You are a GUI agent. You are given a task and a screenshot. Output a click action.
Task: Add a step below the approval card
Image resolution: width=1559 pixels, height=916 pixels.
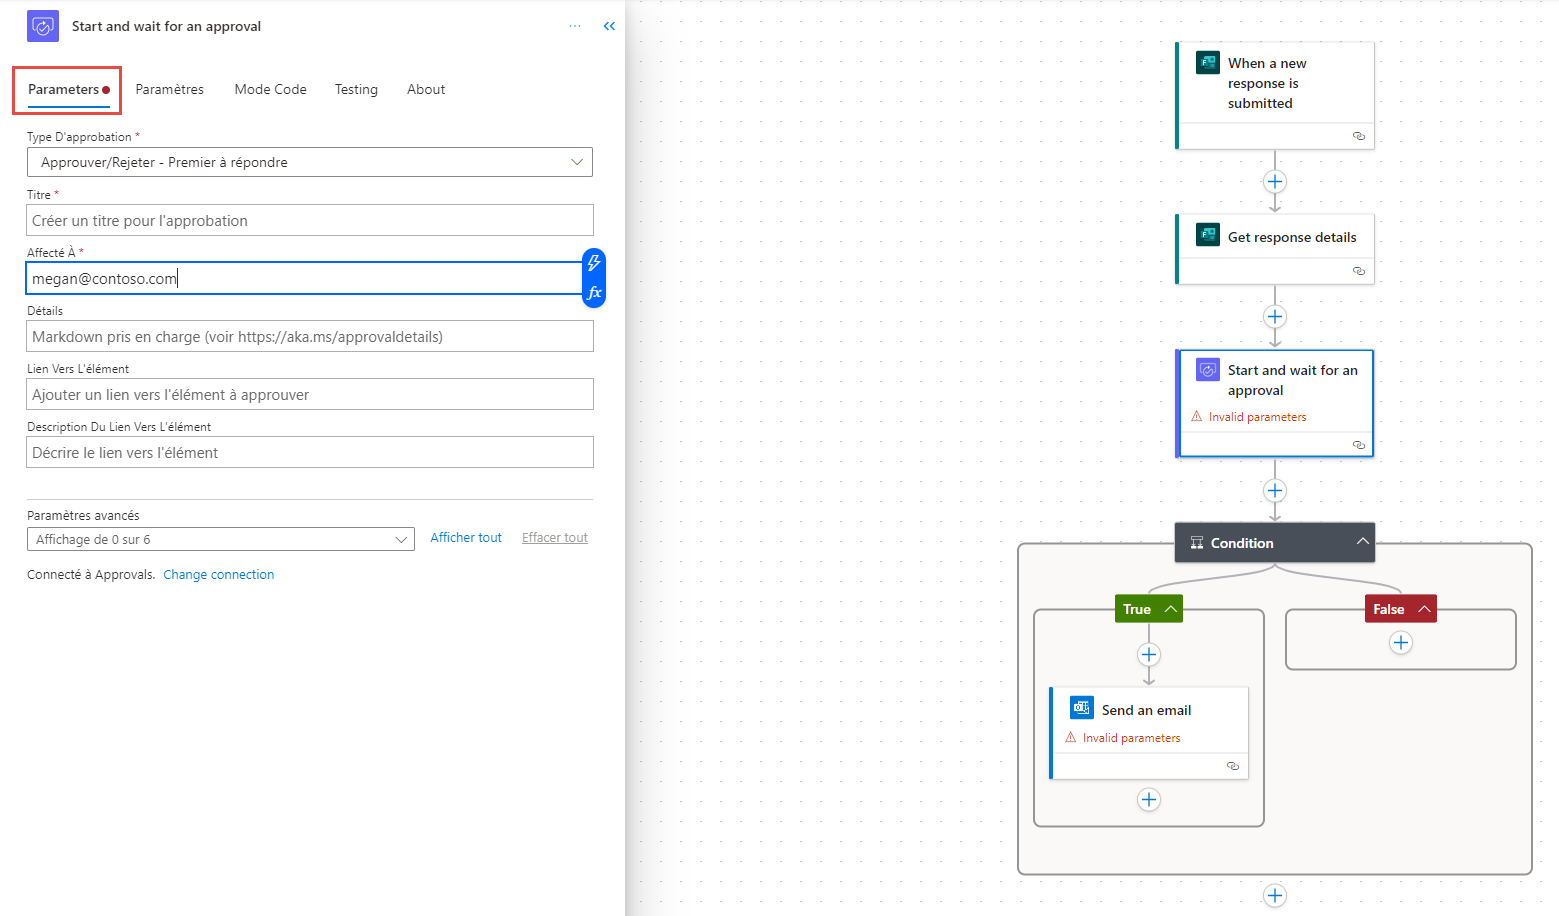pos(1275,491)
